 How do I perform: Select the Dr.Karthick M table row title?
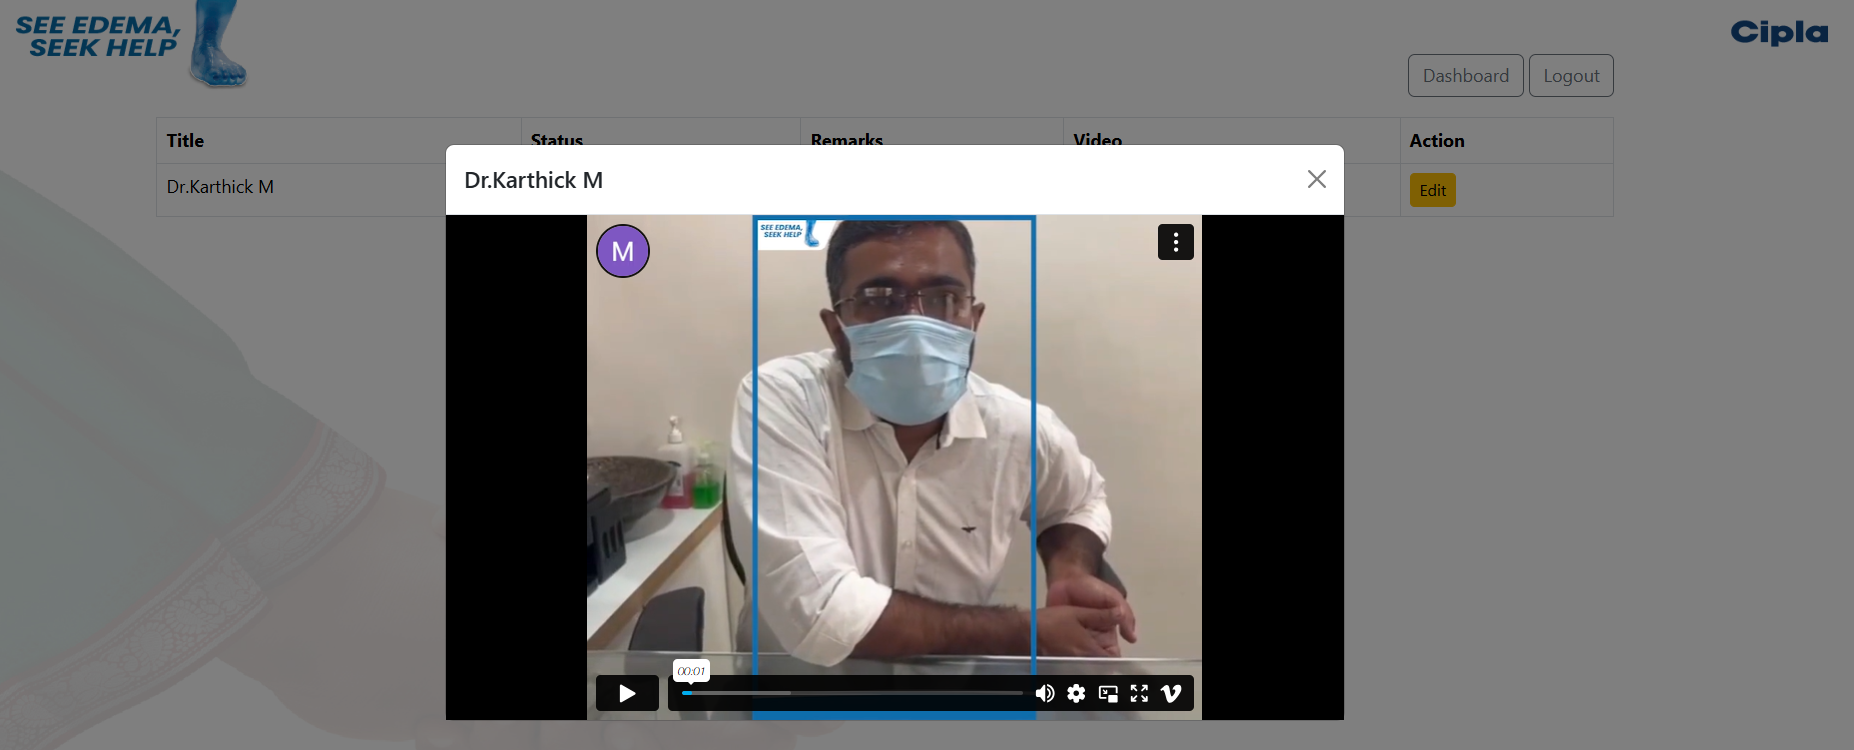click(220, 187)
